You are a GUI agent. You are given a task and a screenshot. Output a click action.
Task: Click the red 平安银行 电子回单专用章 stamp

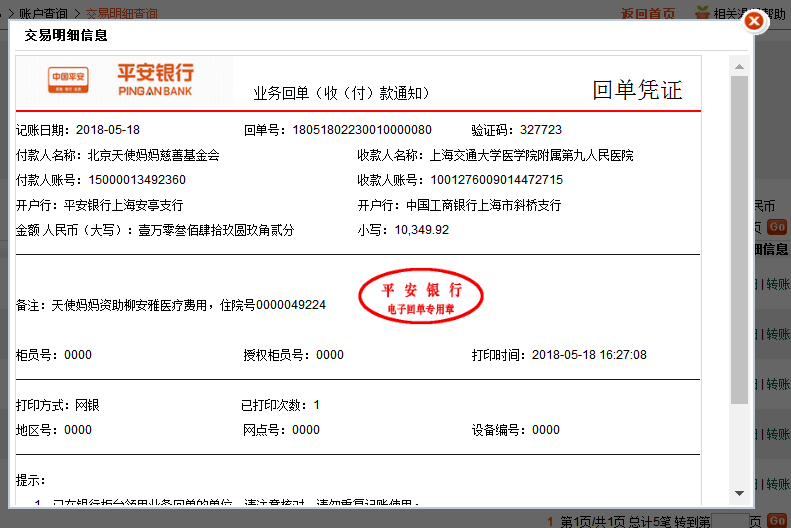click(421, 296)
